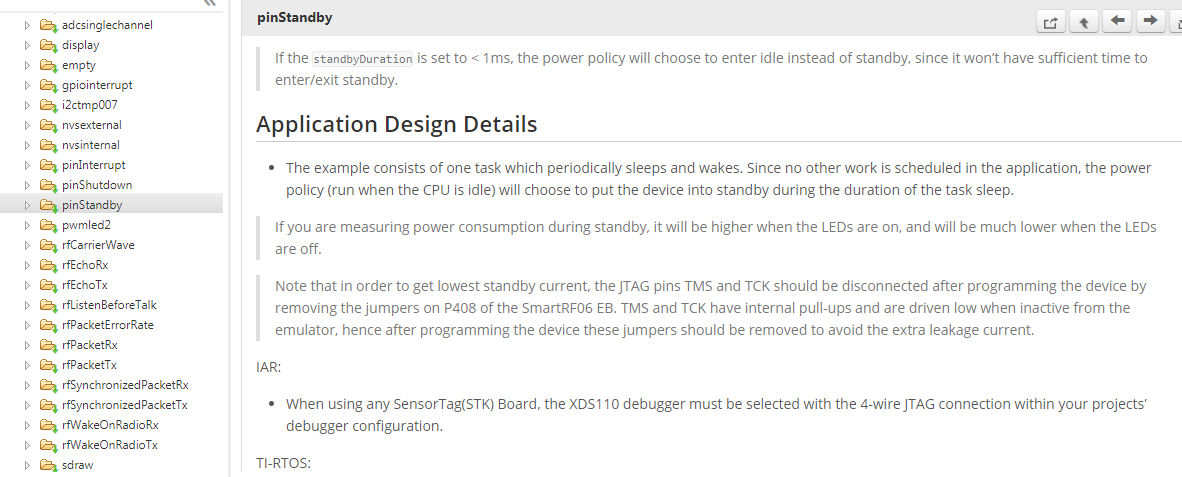Viewport: 1182px width, 477px height.
Task: Select the pwmled2 example
Action: point(86,225)
